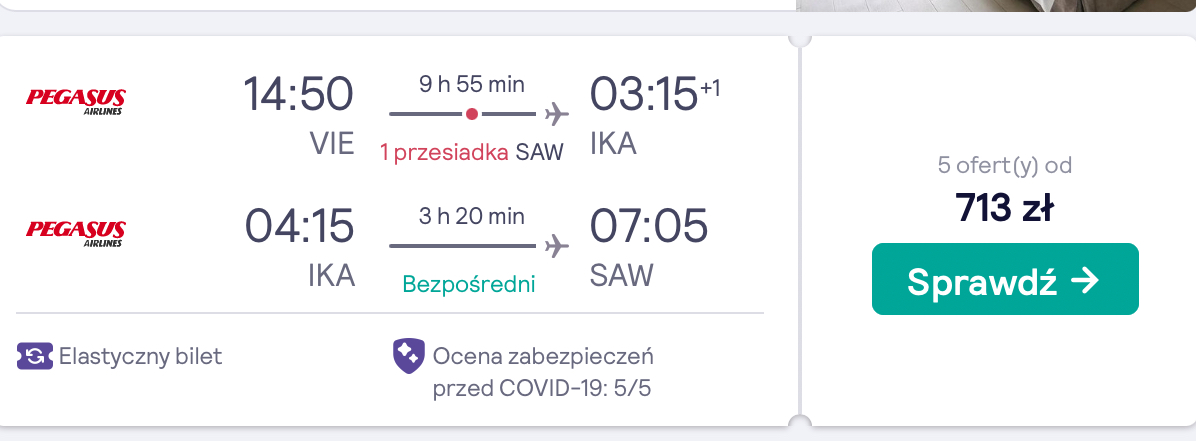The width and height of the screenshot is (1196, 441).
Task: Click the Sprawdź button
Action: [x=1005, y=279]
